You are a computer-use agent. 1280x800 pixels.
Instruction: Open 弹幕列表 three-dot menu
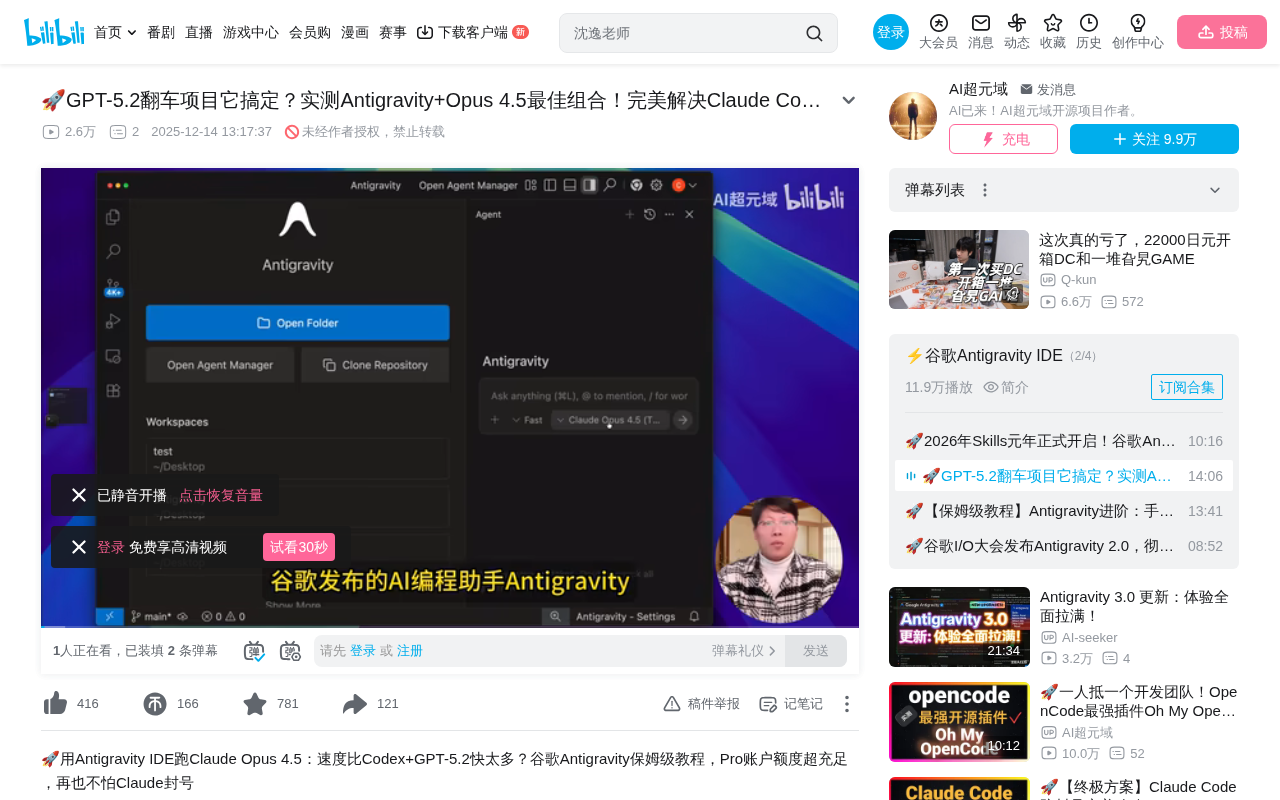coord(985,190)
